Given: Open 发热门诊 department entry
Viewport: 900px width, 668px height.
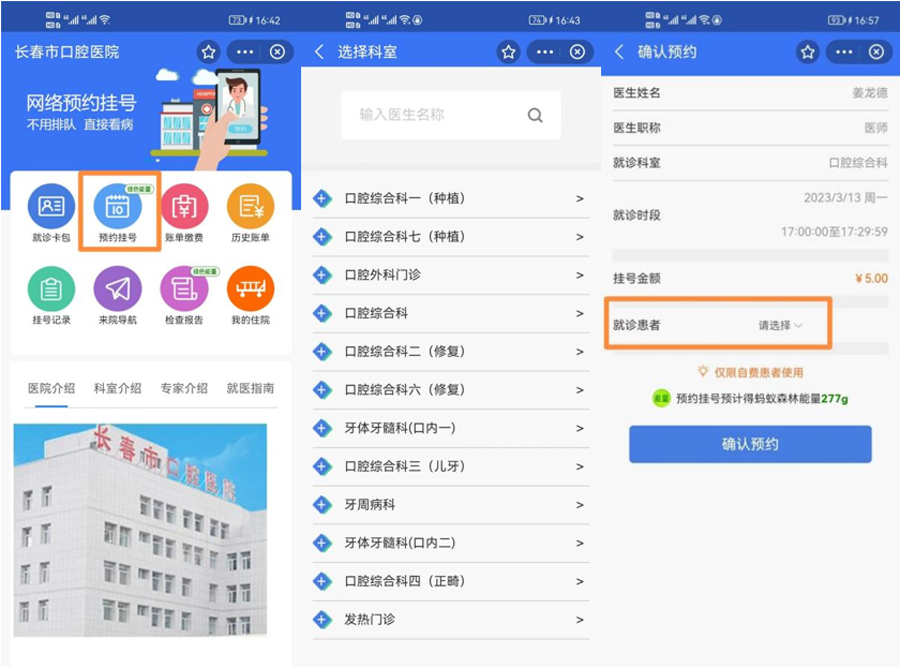Looking at the screenshot, I should (x=450, y=620).
